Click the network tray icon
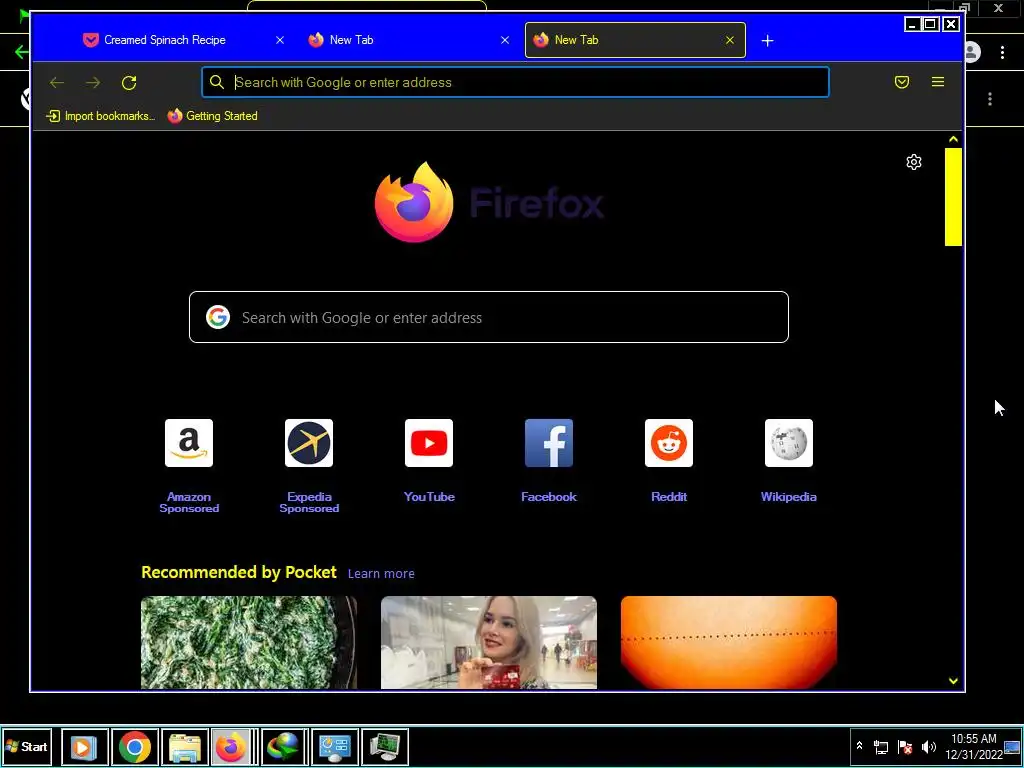1024x768 pixels. [880, 746]
